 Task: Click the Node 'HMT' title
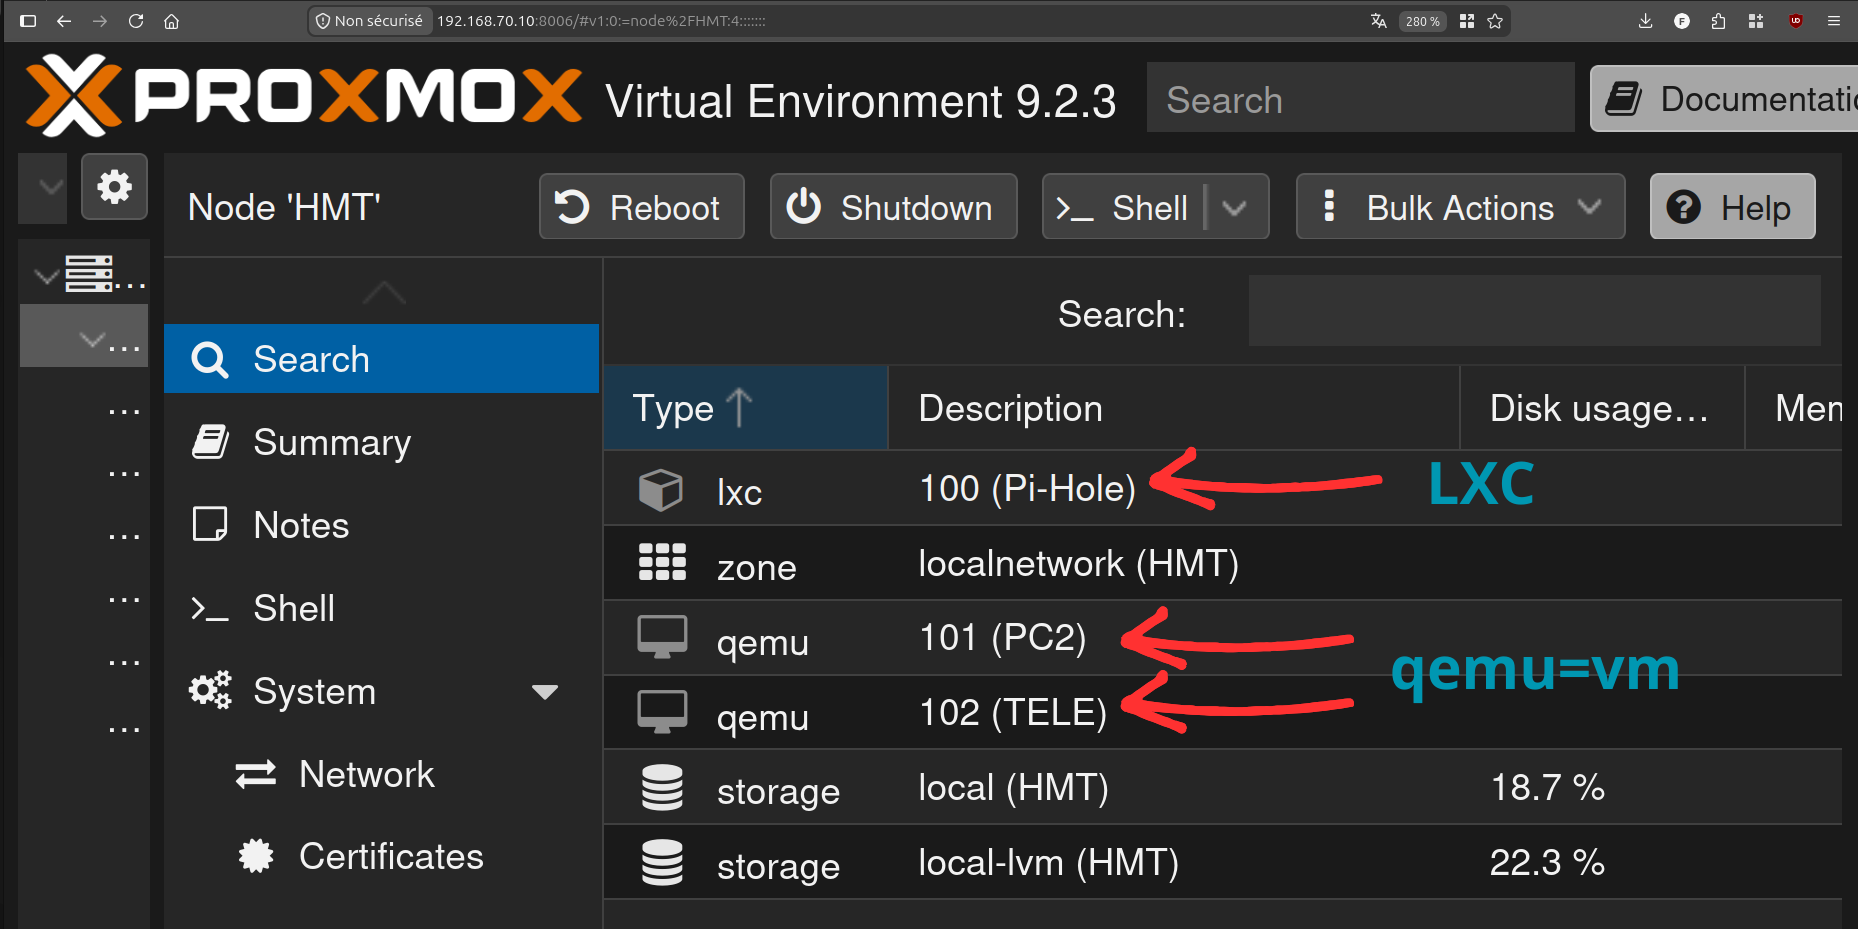284,207
